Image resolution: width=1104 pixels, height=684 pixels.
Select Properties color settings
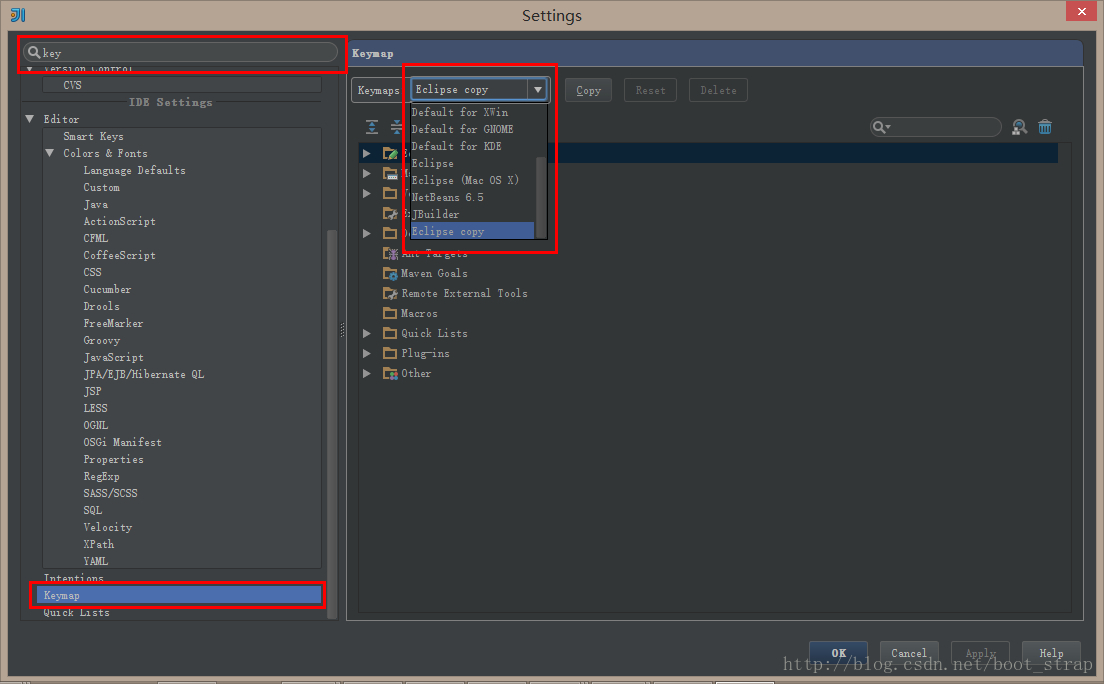pyautogui.click(x=113, y=459)
